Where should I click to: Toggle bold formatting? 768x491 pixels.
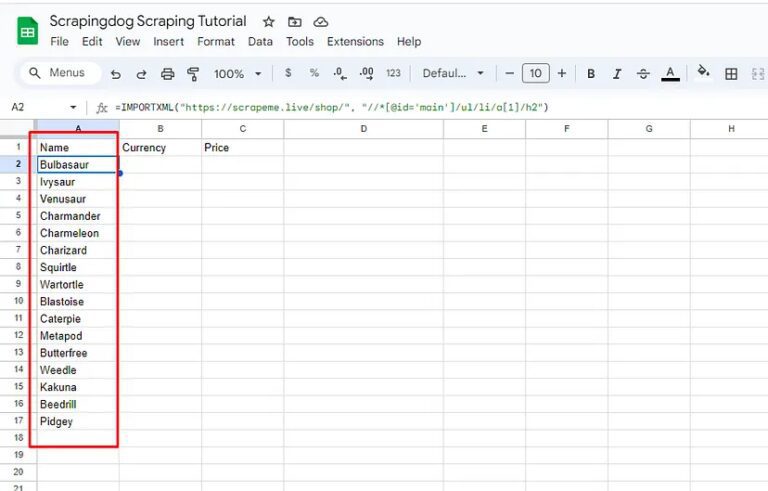pos(591,74)
